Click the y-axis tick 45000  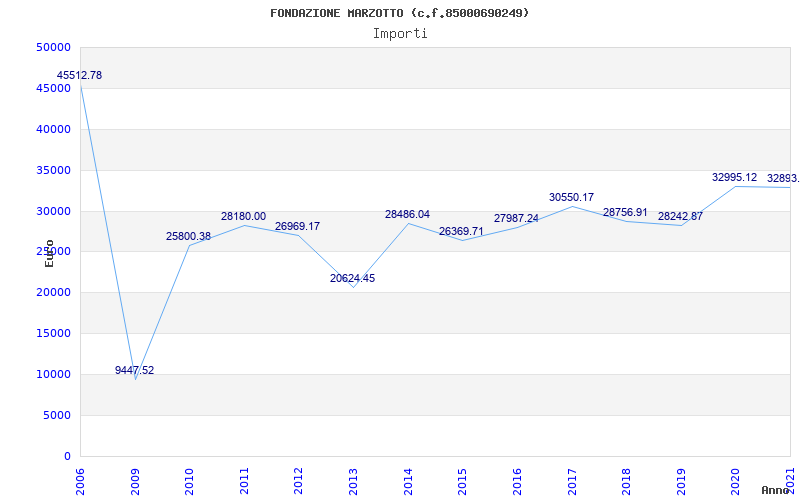click(x=53, y=88)
